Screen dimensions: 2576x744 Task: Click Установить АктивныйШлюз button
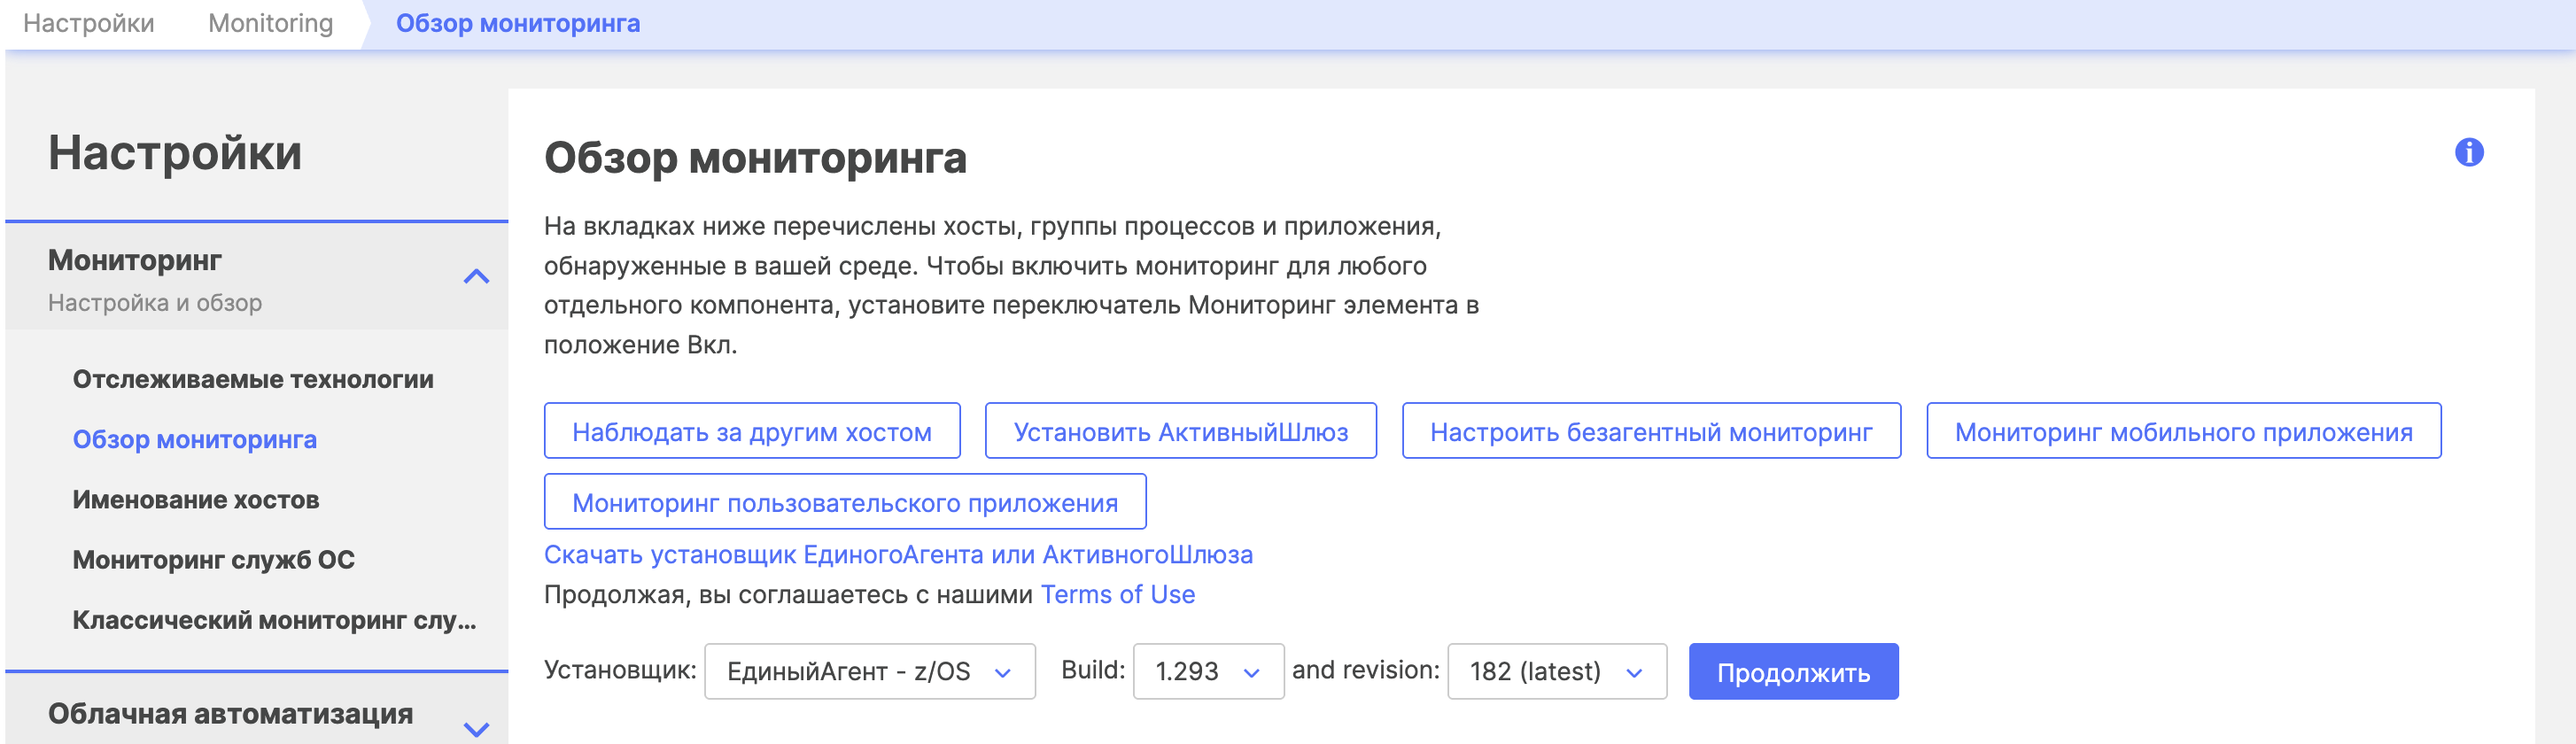(1180, 431)
